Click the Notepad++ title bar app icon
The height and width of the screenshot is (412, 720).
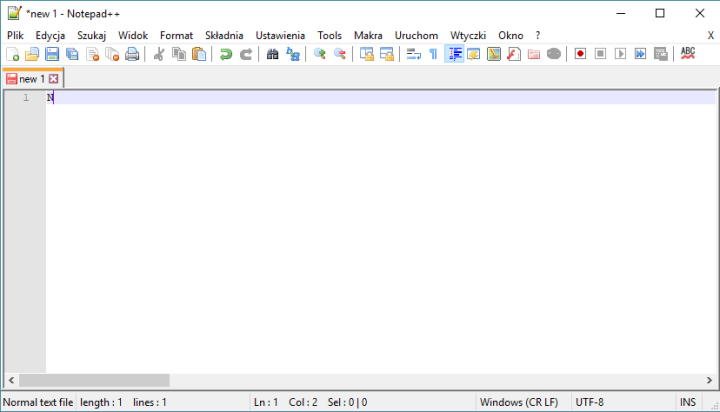click(14, 13)
